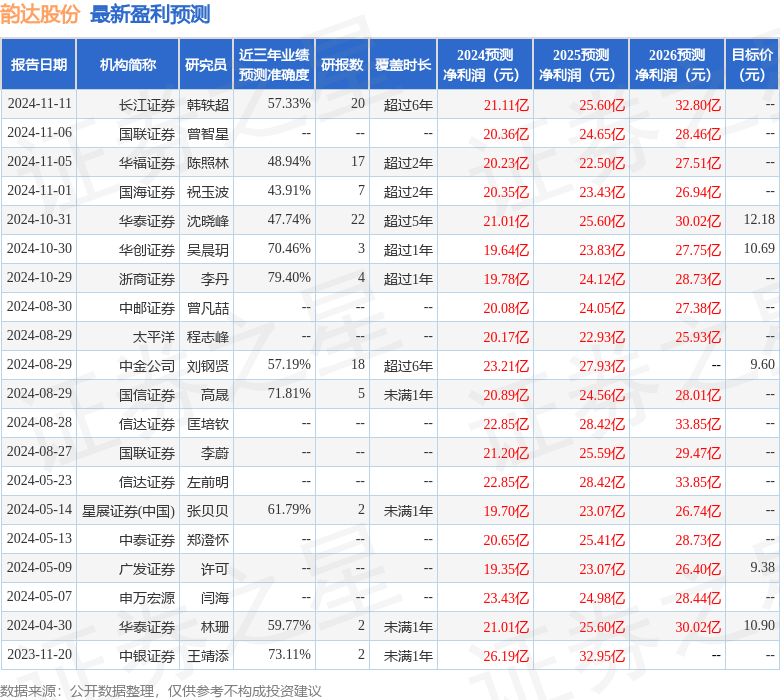Click 浙商证券 institution name

147,279
